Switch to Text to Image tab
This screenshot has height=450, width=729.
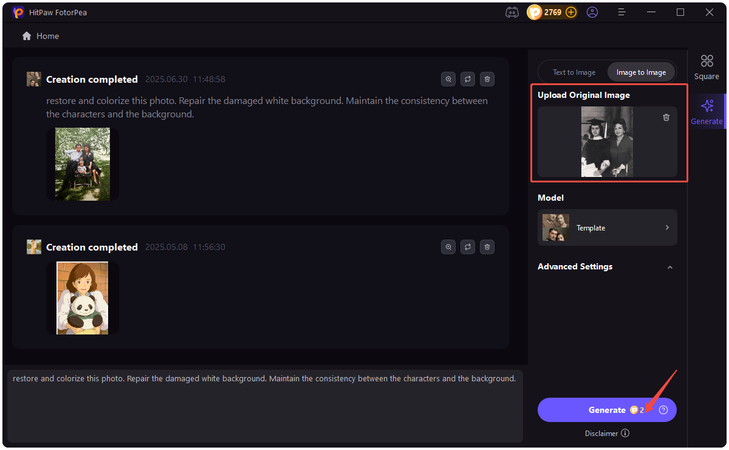pyautogui.click(x=574, y=72)
